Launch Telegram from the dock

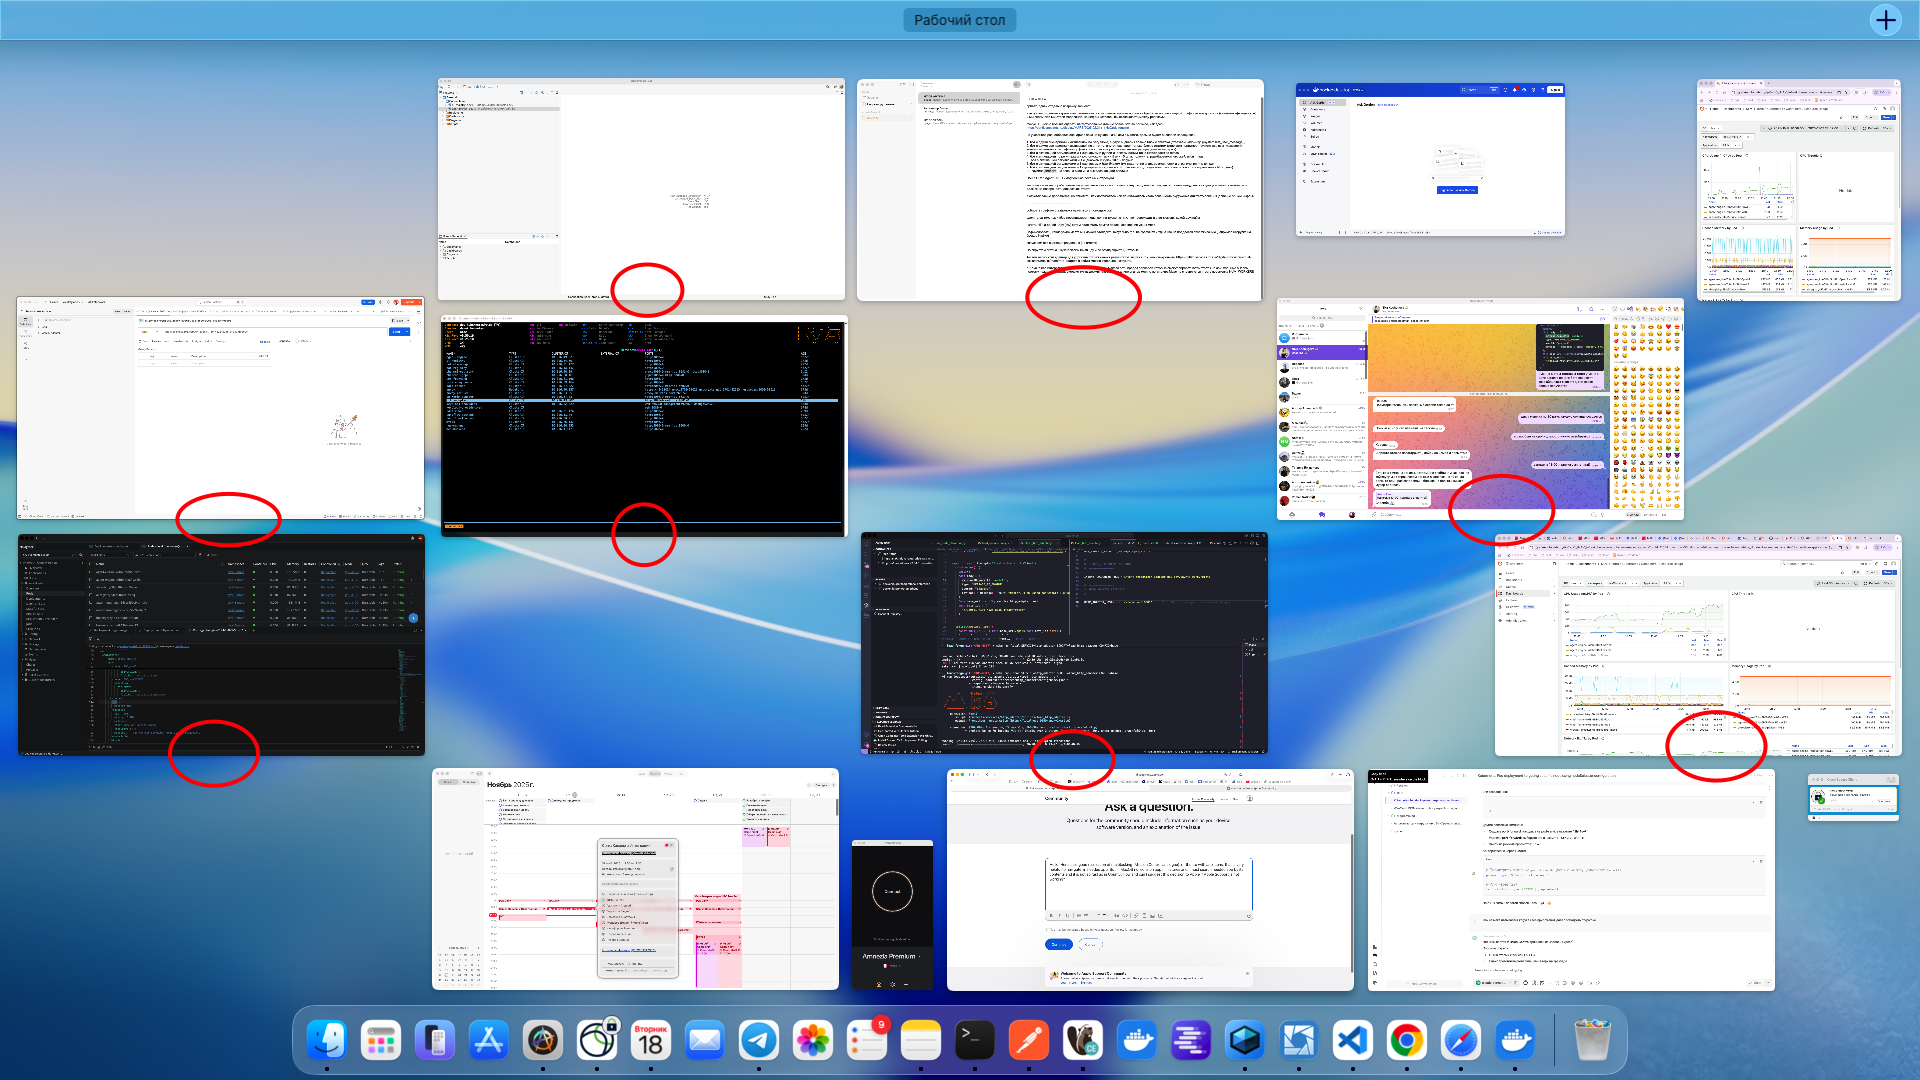759,1041
